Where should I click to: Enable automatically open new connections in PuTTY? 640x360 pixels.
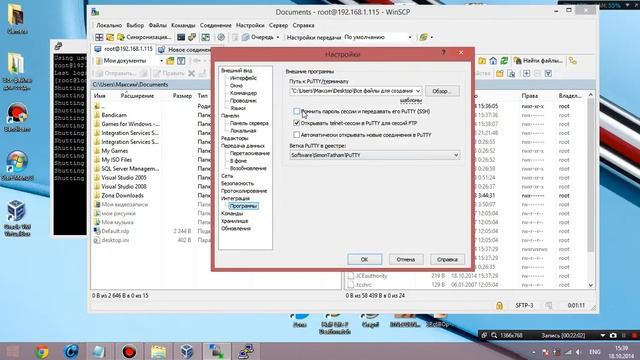pos(297,134)
